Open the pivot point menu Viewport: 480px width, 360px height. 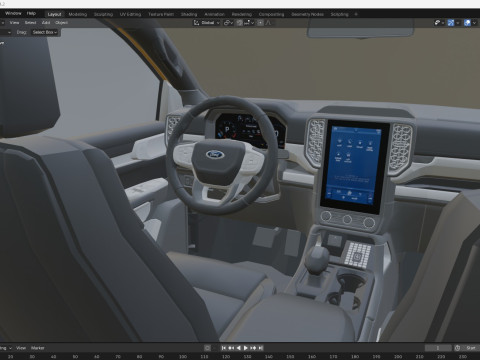[228, 23]
